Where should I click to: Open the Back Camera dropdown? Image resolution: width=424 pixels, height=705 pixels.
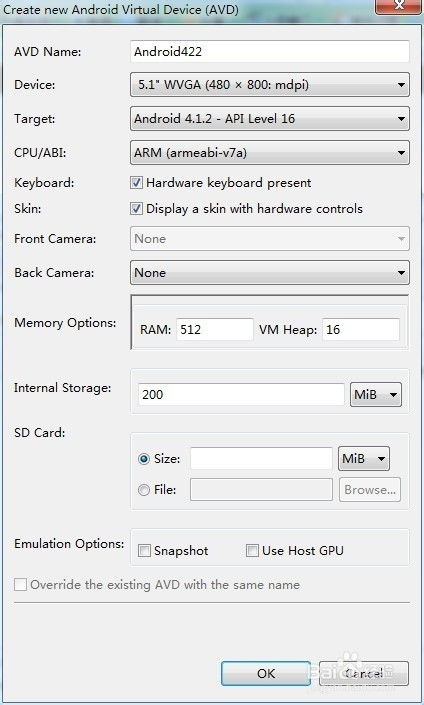coord(270,272)
